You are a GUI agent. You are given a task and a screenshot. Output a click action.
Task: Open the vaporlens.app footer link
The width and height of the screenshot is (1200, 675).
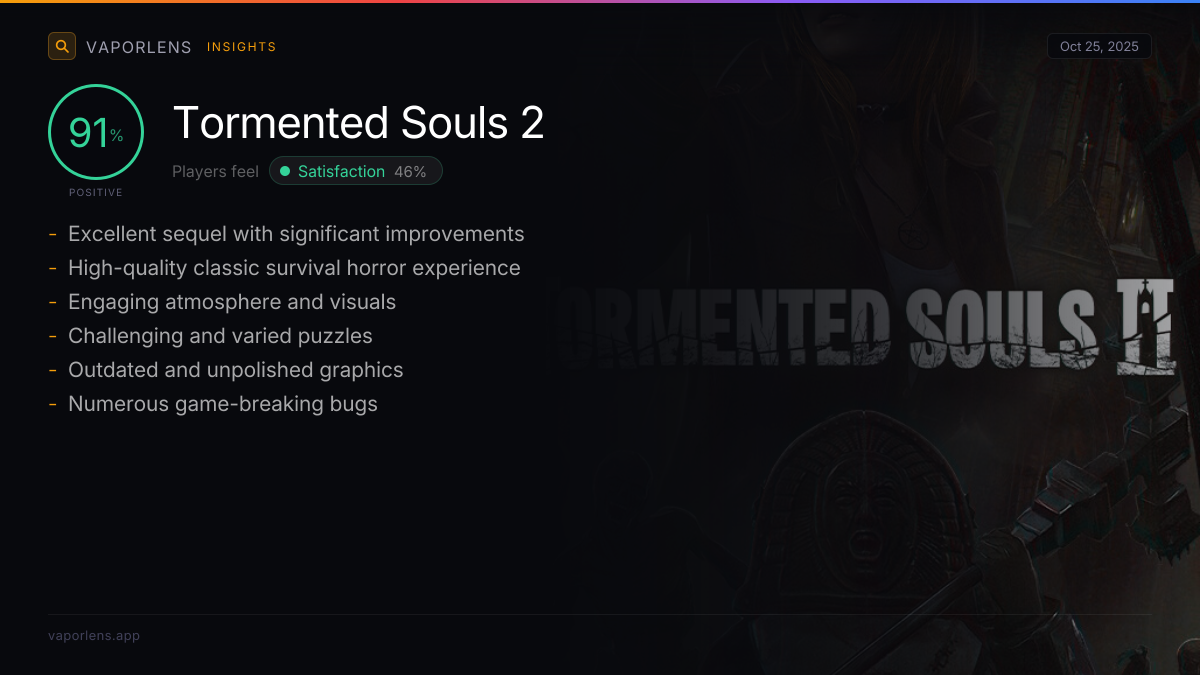[x=94, y=635]
